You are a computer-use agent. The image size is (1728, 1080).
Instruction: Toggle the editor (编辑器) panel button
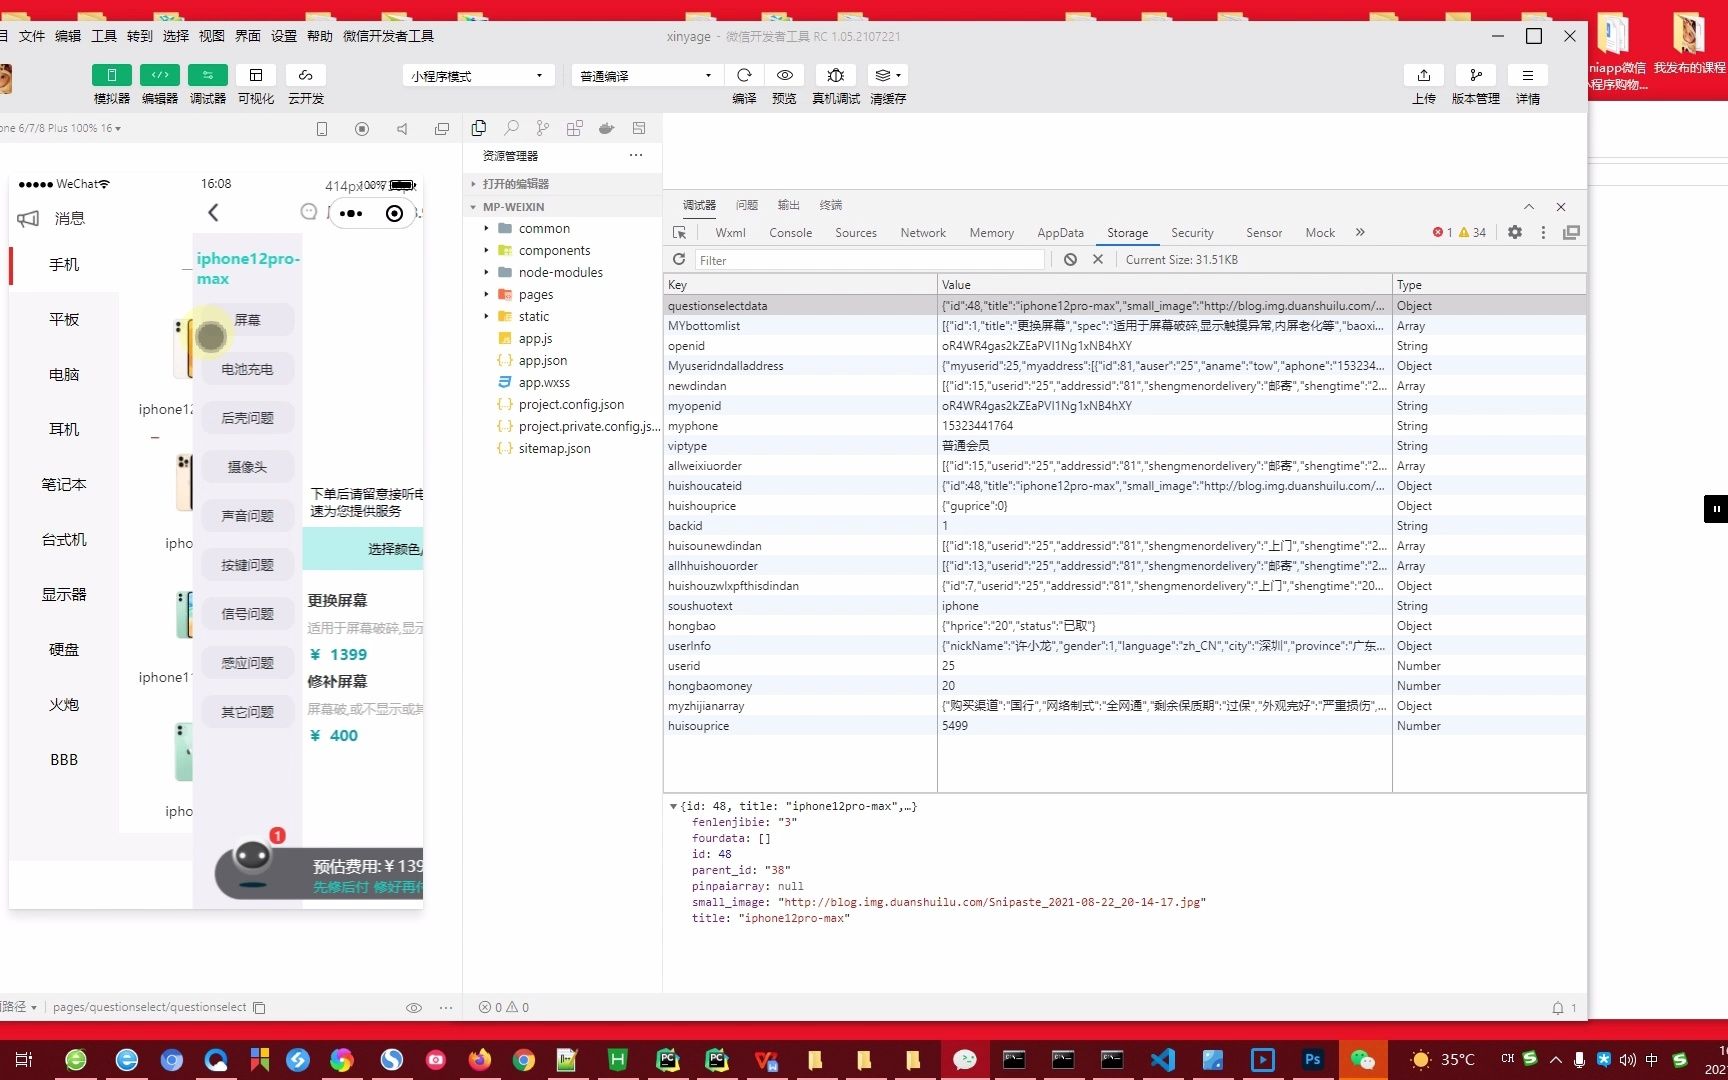pyautogui.click(x=159, y=75)
